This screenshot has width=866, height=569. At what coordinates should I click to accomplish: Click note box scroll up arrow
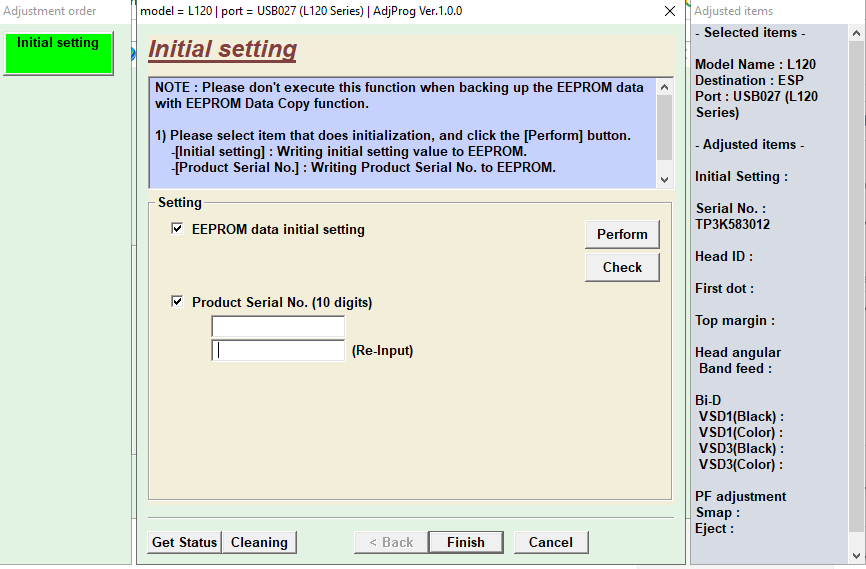[x=664, y=87]
